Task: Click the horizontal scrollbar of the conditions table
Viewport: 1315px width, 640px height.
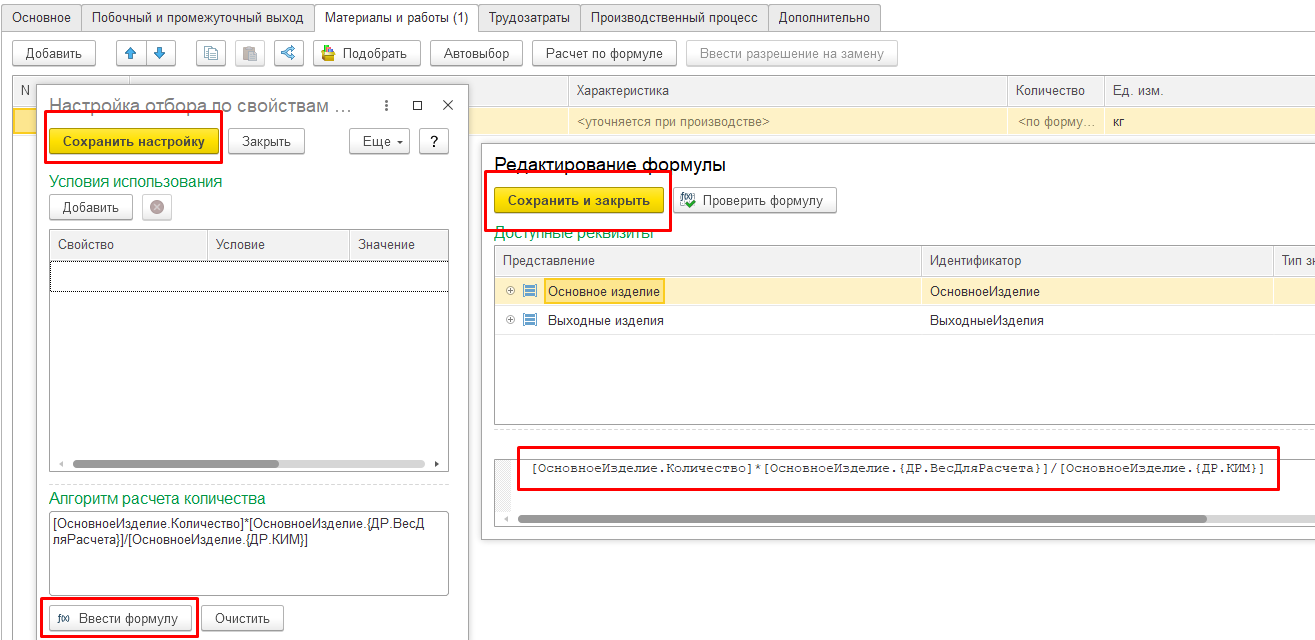Action: [175, 464]
